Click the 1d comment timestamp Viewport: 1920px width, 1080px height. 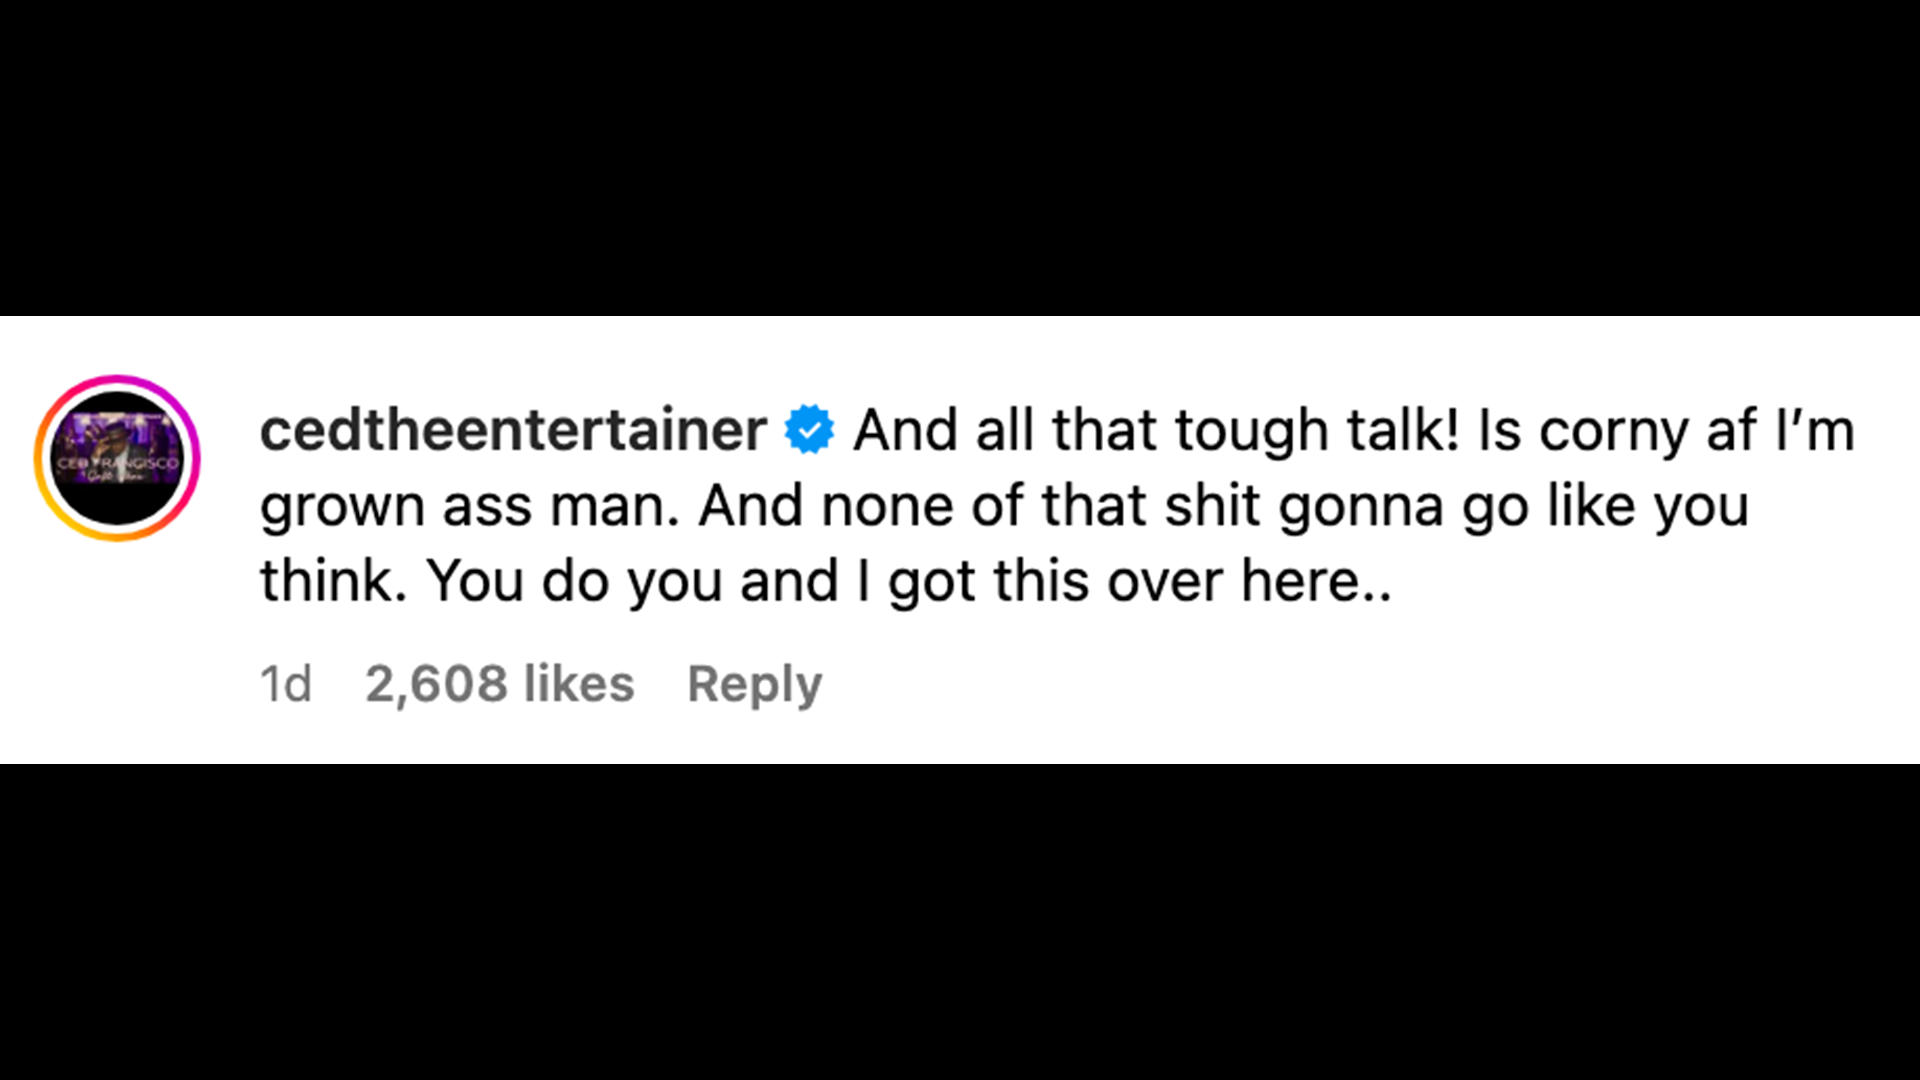[x=285, y=685]
